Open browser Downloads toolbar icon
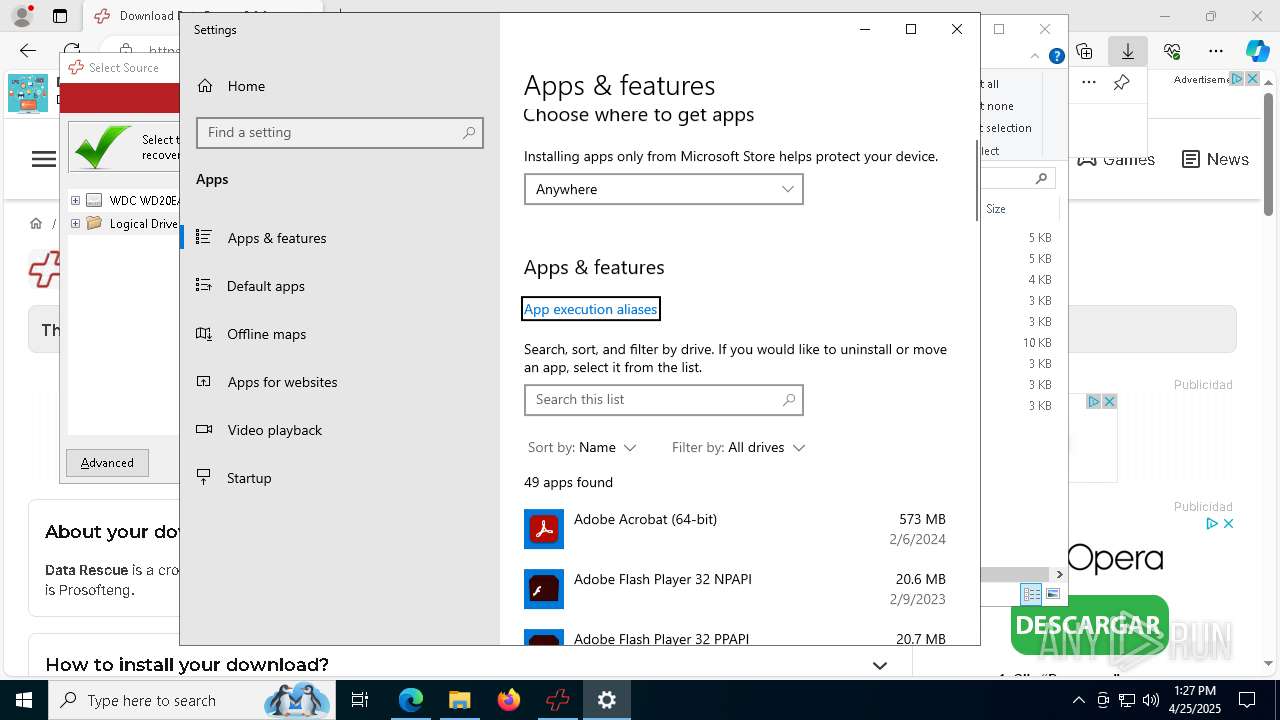This screenshot has width=1280, height=720. point(1128,50)
